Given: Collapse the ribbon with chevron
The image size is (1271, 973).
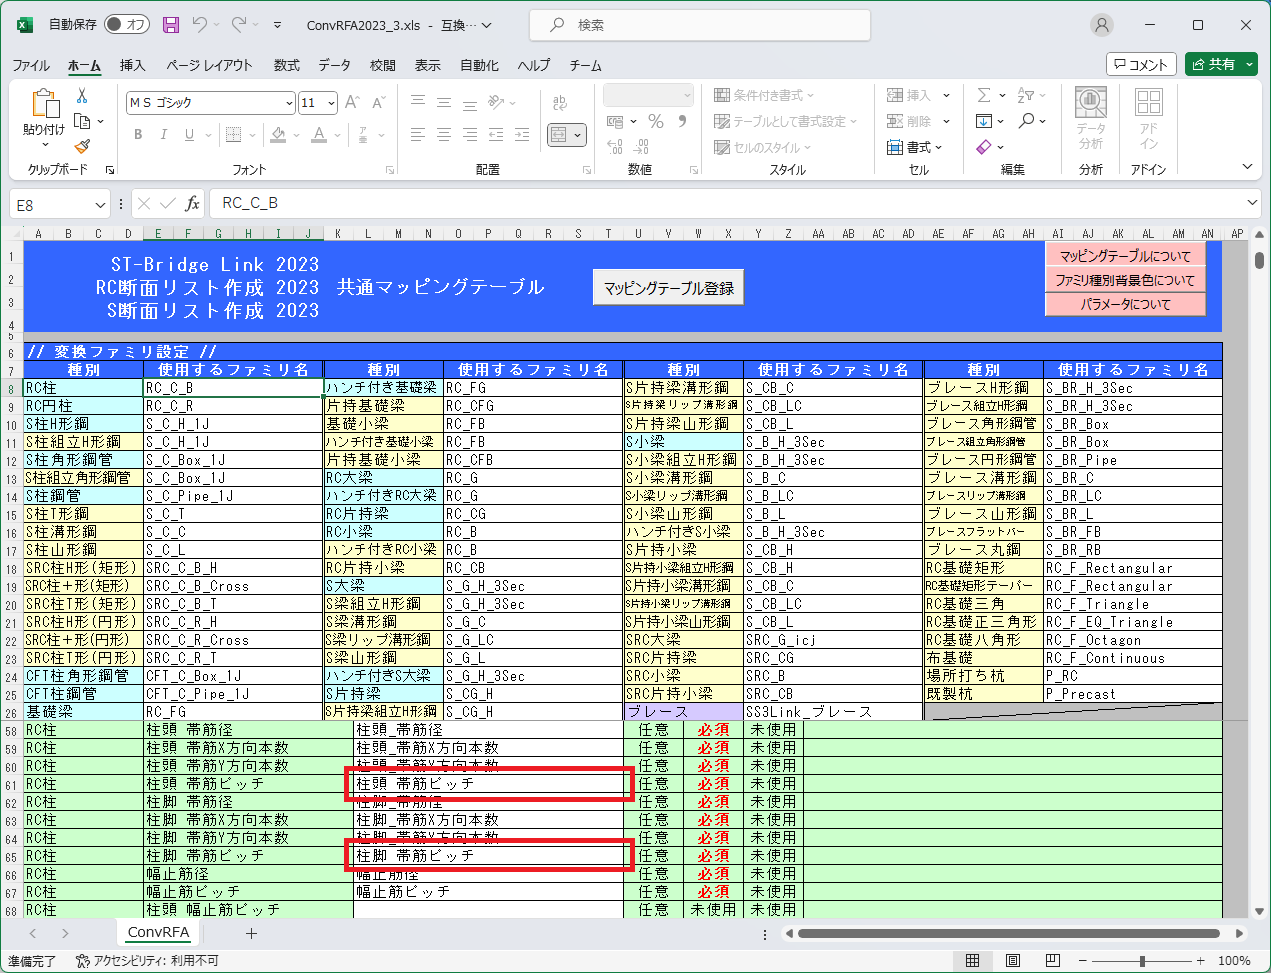Looking at the screenshot, I should 1247,167.
